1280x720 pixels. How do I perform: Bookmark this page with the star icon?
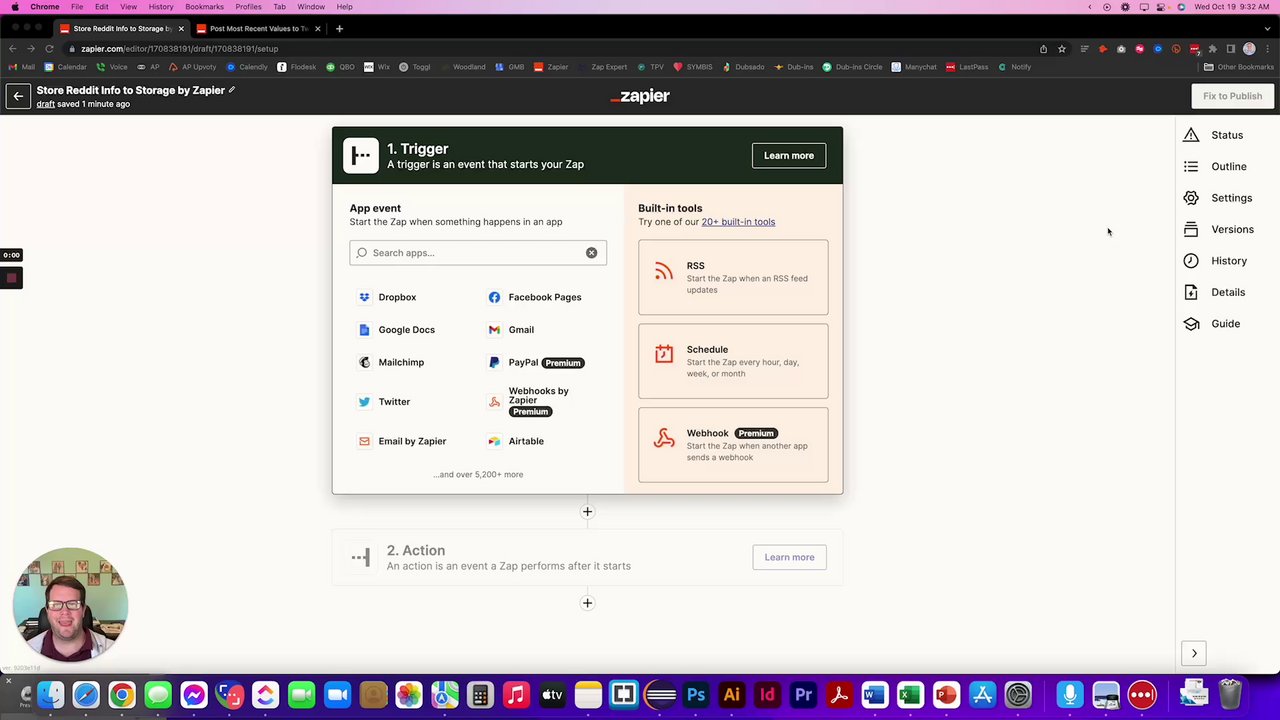(x=1062, y=49)
